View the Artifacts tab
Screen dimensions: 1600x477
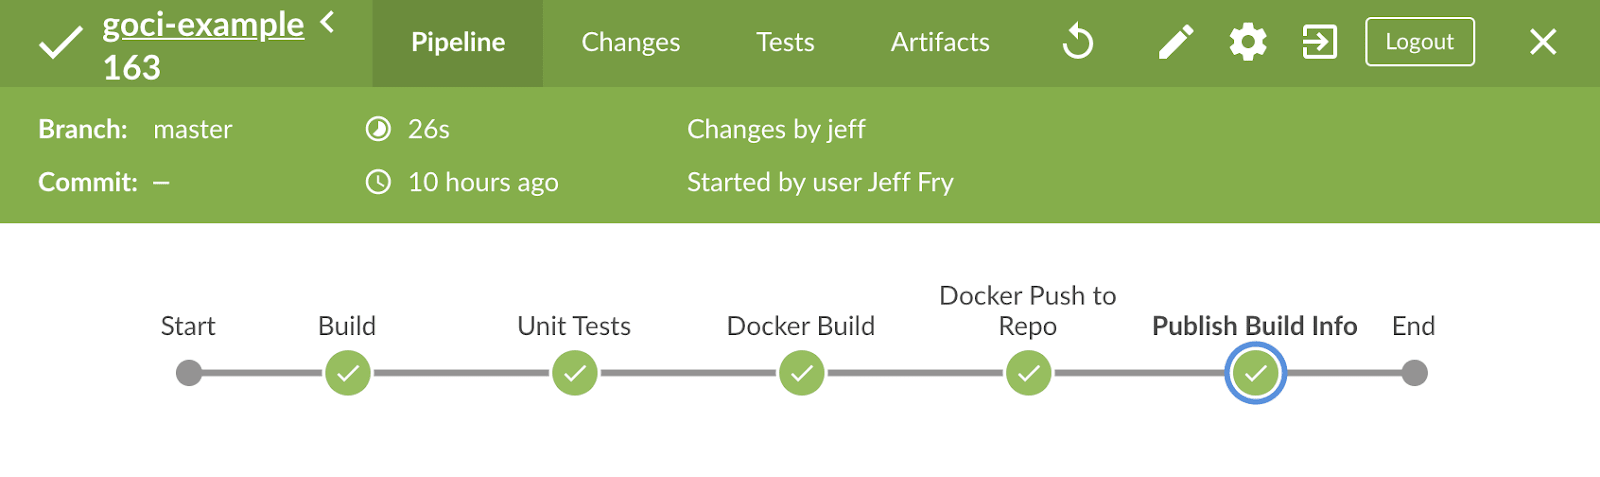(x=940, y=42)
